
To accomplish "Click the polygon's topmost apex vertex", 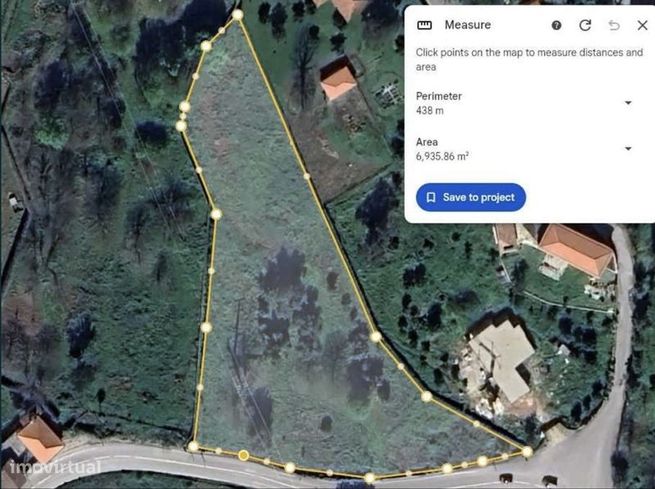I will (x=237, y=15).
